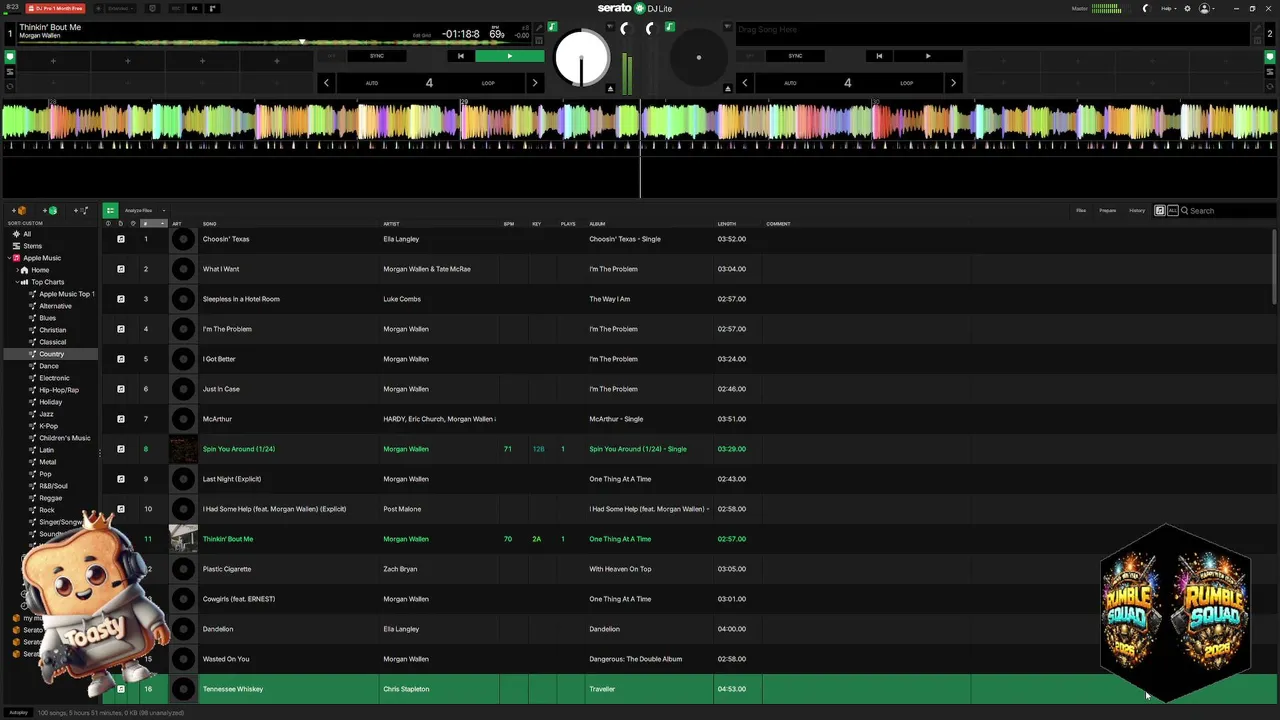This screenshot has height=720, width=1280.
Task: Select the Electronic chart playlist
Action: pyautogui.click(x=54, y=378)
